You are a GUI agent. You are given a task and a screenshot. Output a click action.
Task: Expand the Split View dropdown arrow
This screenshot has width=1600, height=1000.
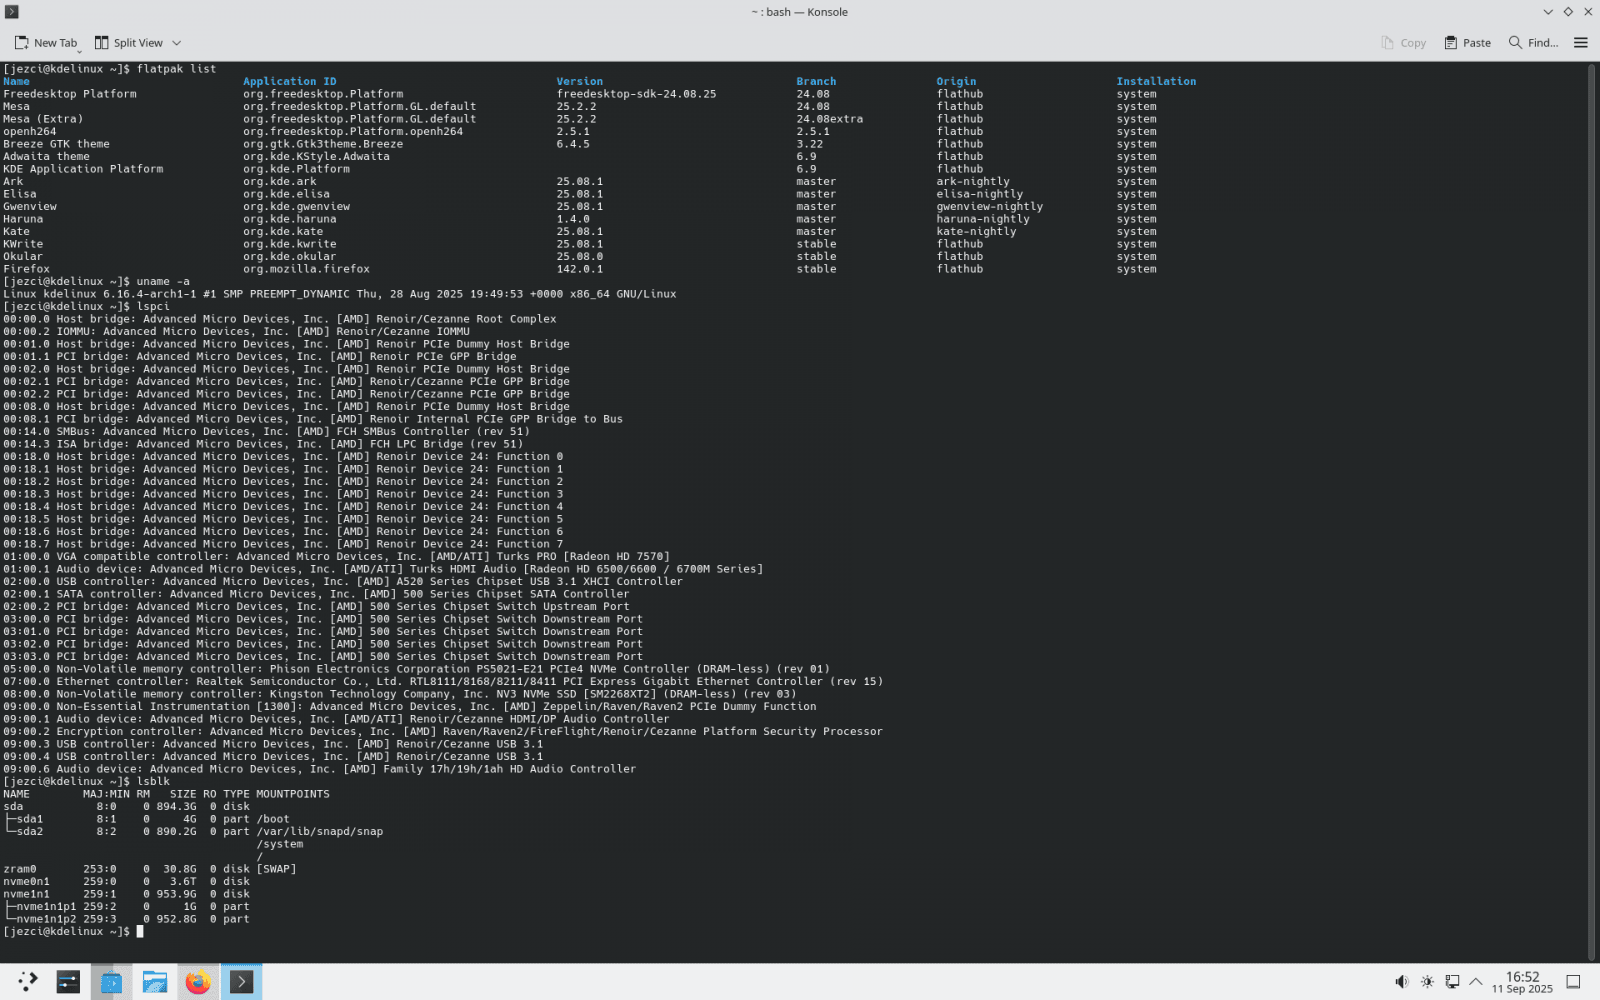[177, 43]
